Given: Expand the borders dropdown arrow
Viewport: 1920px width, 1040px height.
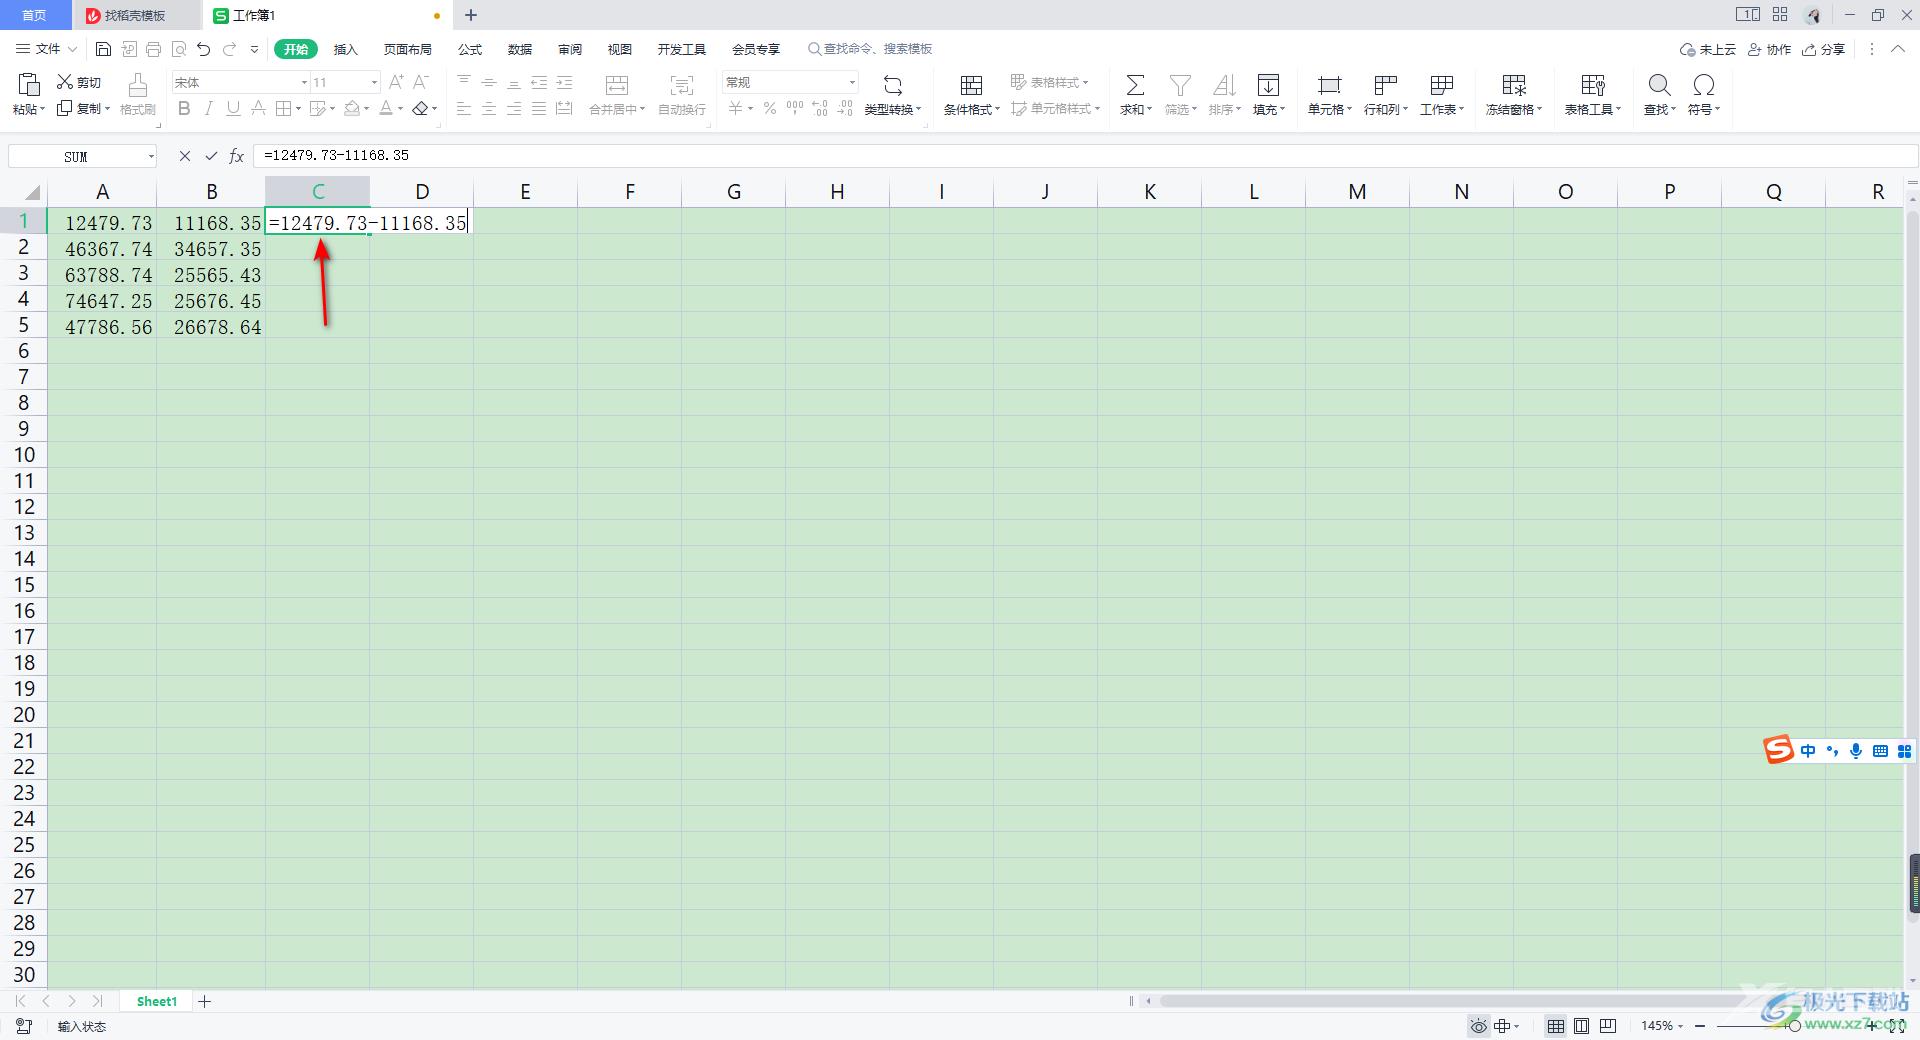Looking at the screenshot, I should tap(299, 108).
